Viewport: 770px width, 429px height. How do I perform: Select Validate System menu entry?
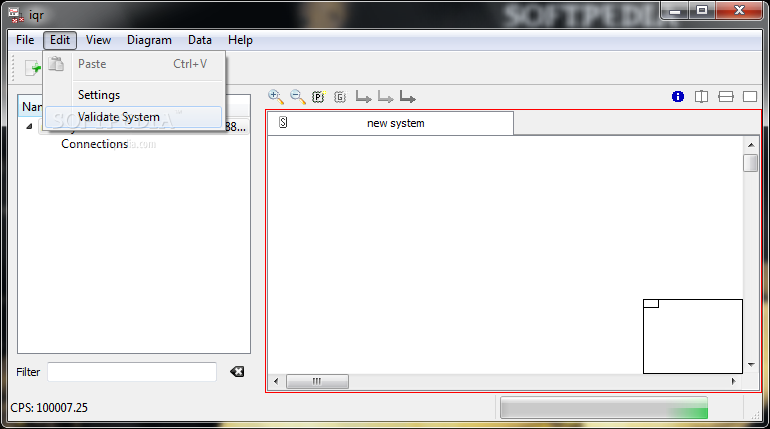134,117
